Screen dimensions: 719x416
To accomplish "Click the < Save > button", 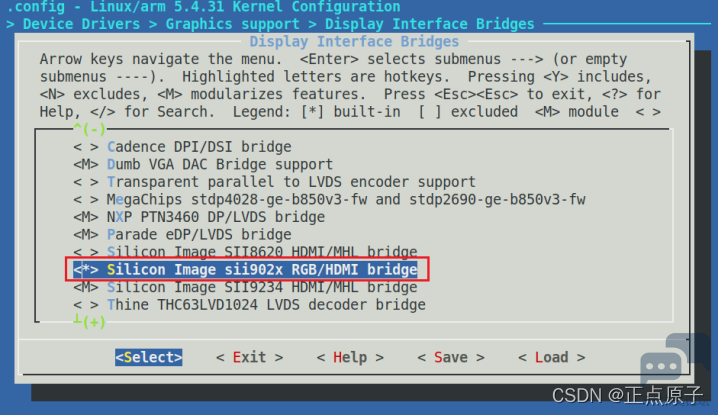I will coord(451,357).
